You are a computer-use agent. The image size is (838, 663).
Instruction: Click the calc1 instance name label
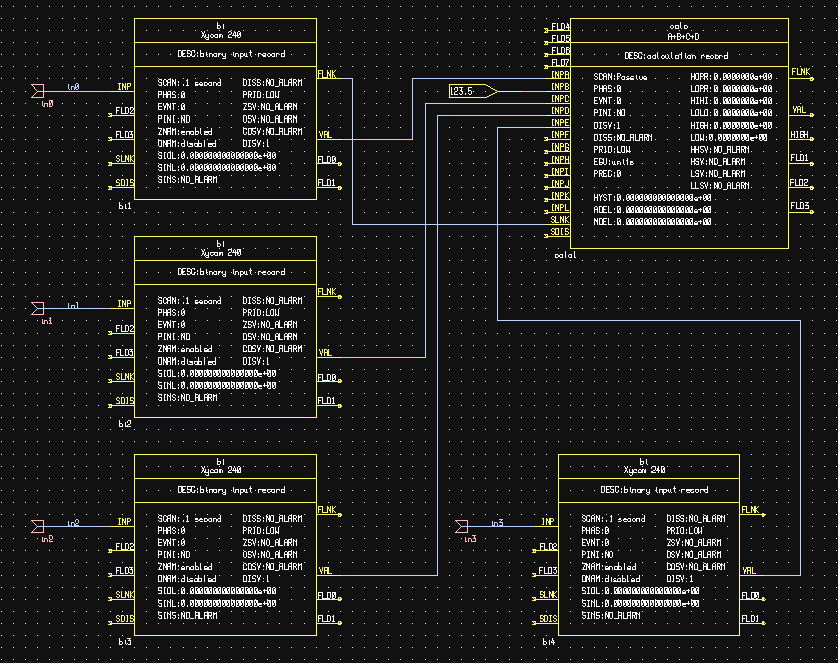[x=565, y=255]
